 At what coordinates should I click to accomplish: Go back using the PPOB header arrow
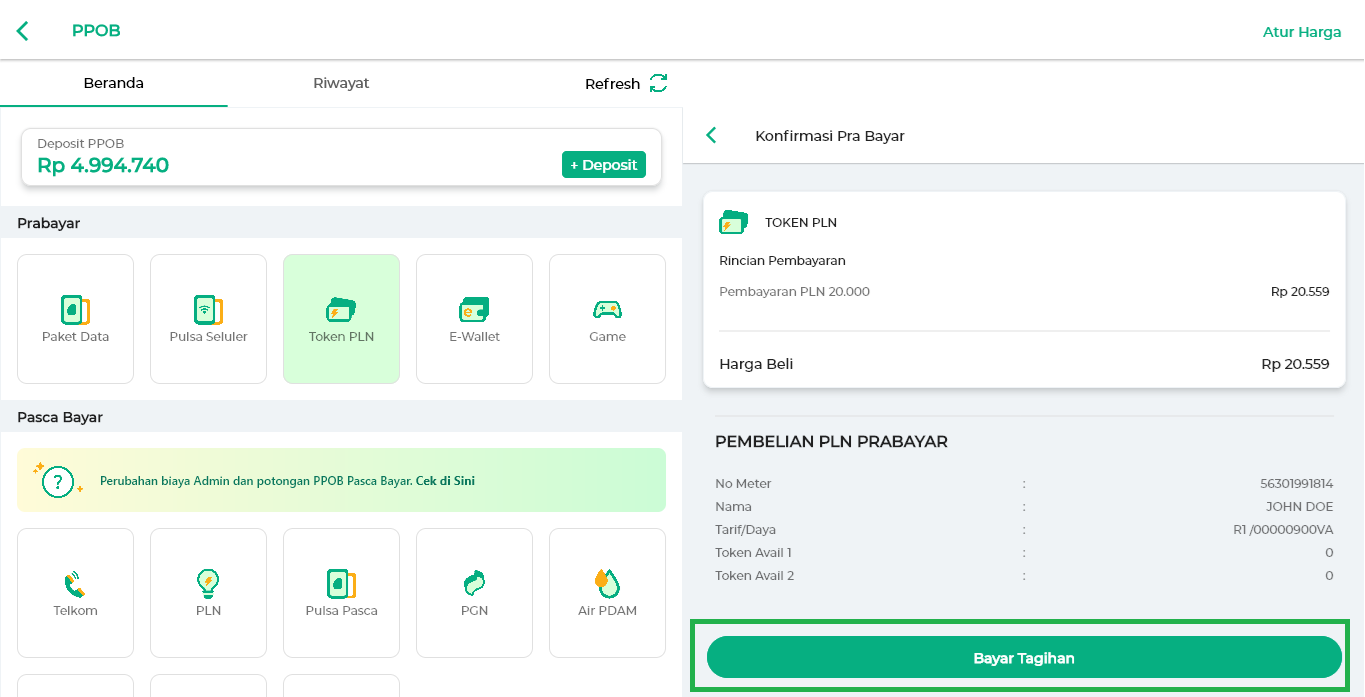(23, 31)
